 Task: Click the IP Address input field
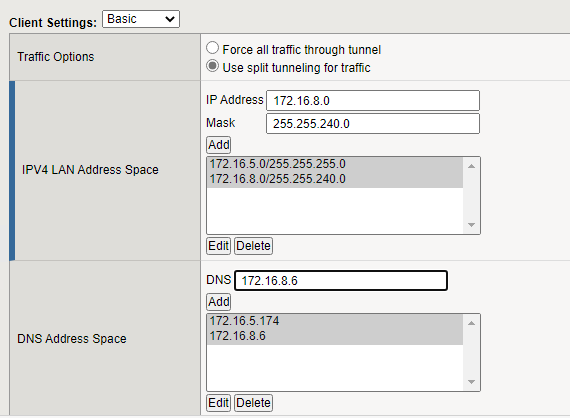click(373, 101)
